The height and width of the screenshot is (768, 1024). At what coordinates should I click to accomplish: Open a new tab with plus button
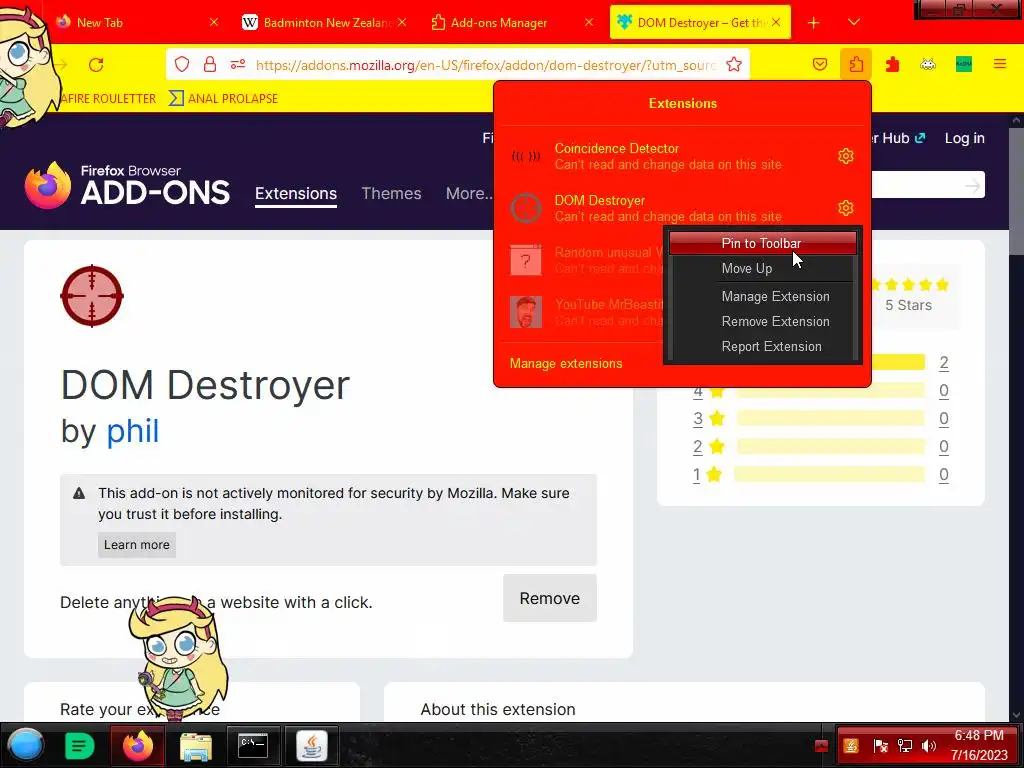pos(814,23)
